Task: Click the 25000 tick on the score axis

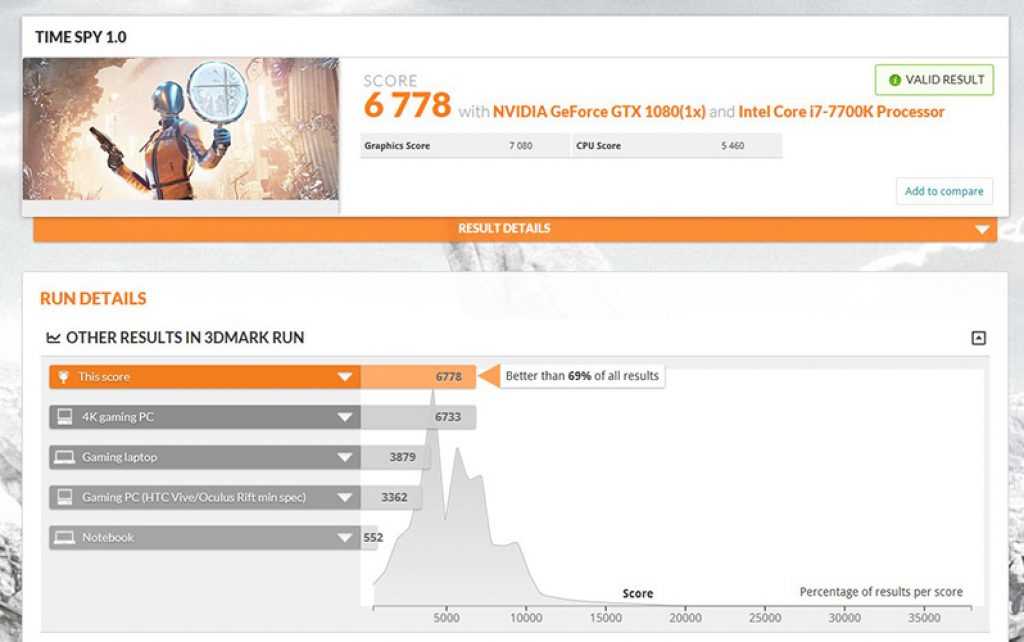Action: point(765,617)
